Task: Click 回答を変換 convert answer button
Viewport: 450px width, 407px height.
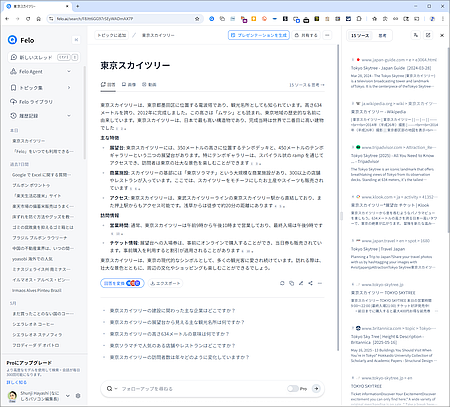Action: [122, 283]
